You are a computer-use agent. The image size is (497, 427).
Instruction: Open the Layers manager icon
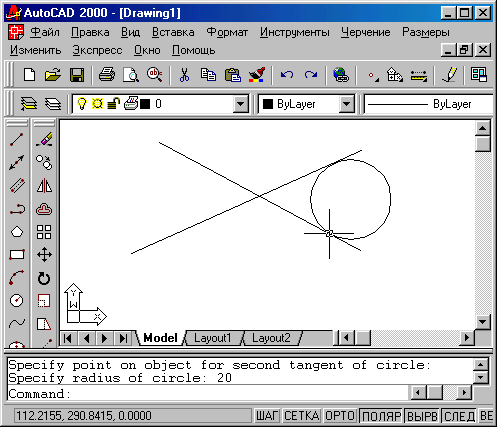[x=53, y=104]
